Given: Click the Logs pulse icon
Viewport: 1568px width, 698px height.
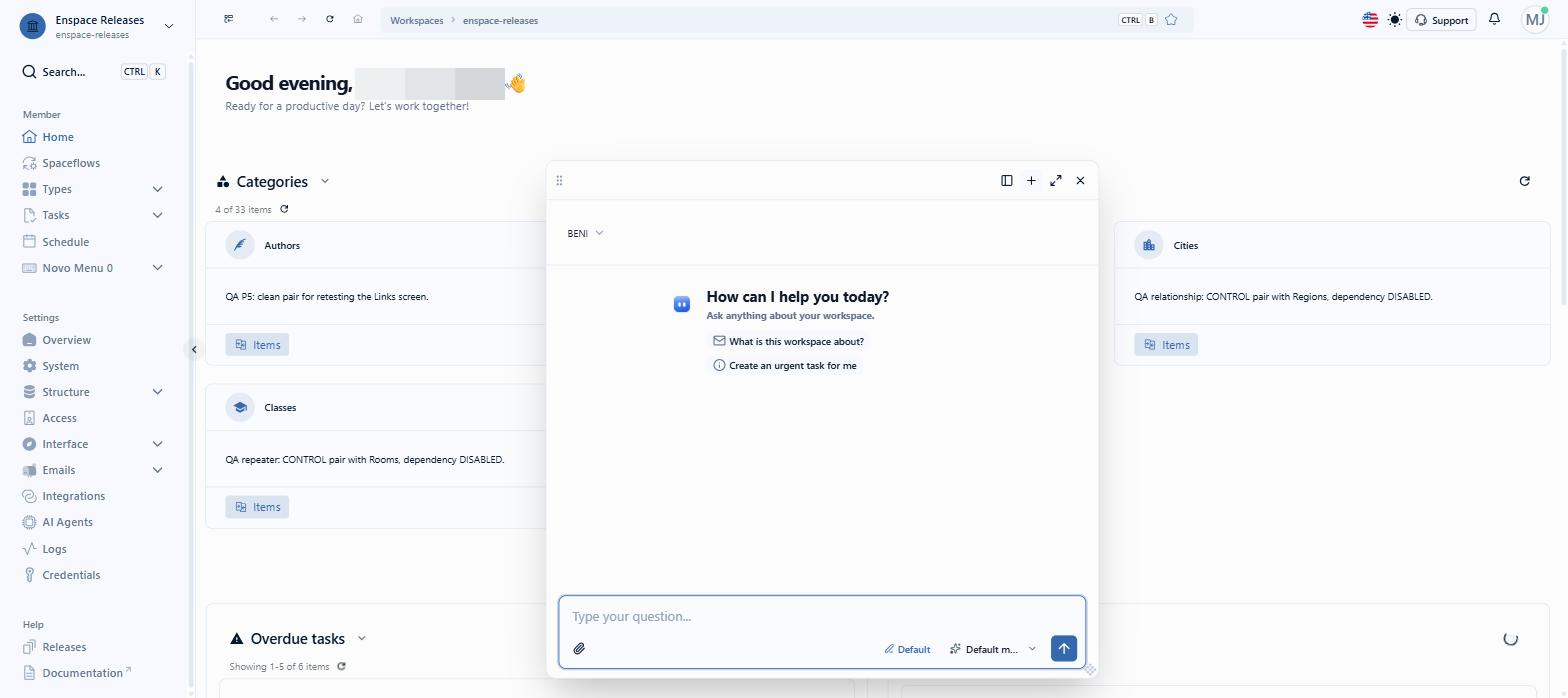Looking at the screenshot, I should 30,549.
